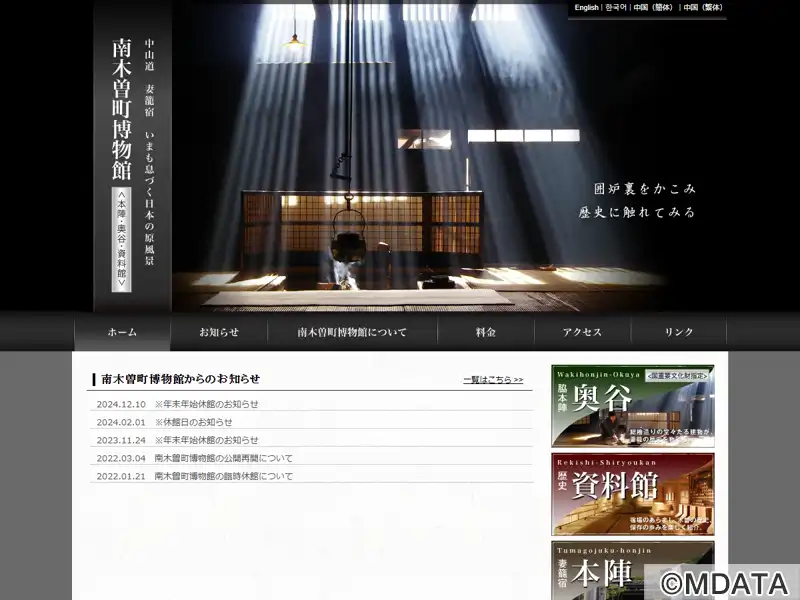Open 2024.12.10 年末年始休館のお知らせ news item

[x=206, y=404]
